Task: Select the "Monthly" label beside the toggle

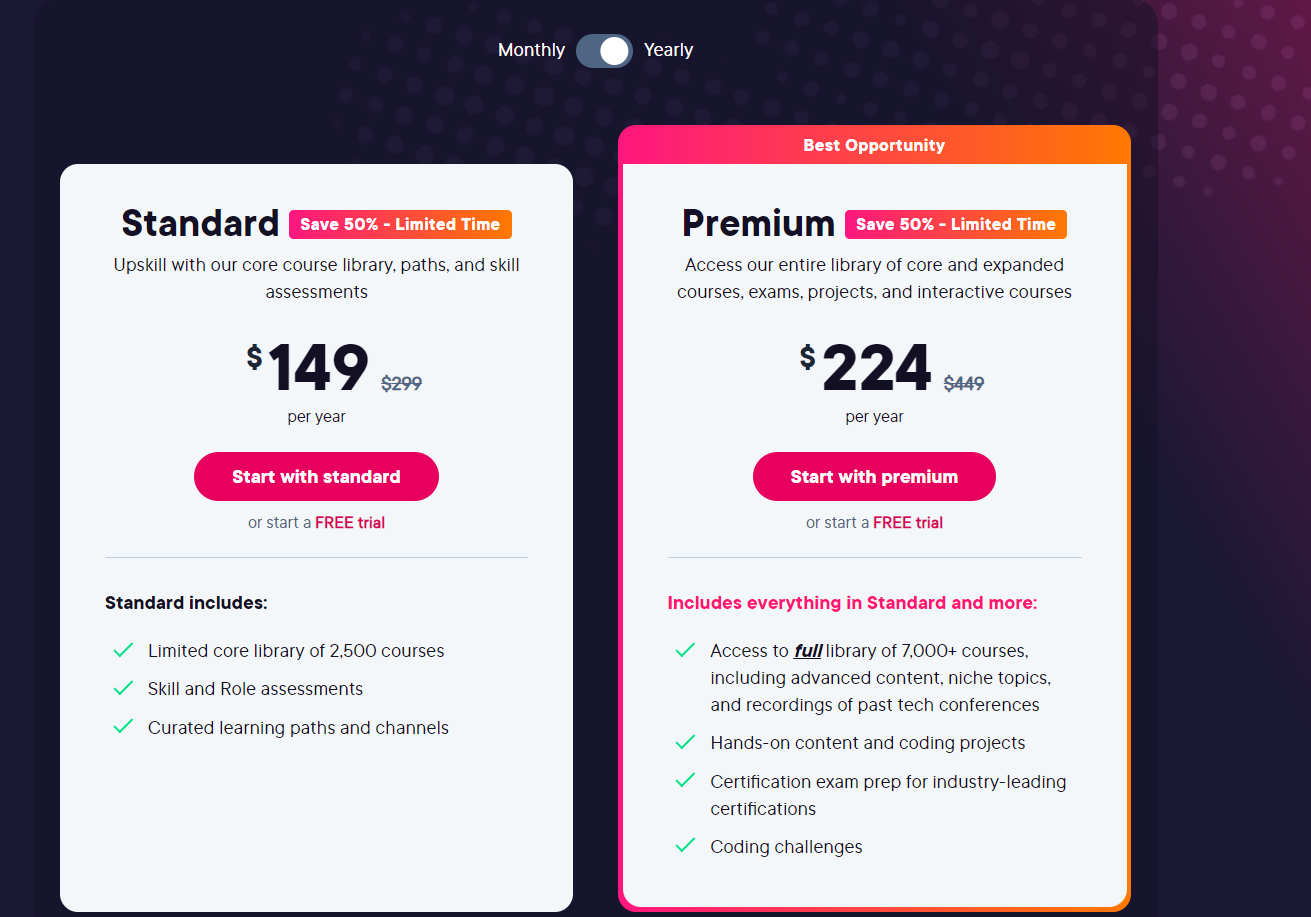Action: (531, 50)
